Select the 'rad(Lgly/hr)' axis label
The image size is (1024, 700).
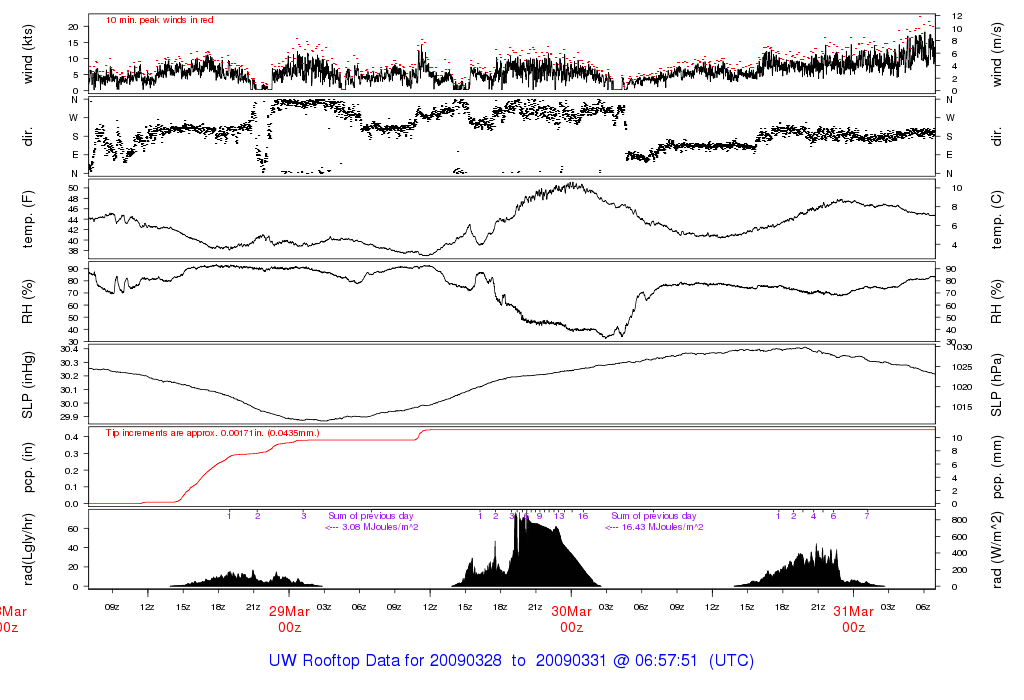[28, 549]
